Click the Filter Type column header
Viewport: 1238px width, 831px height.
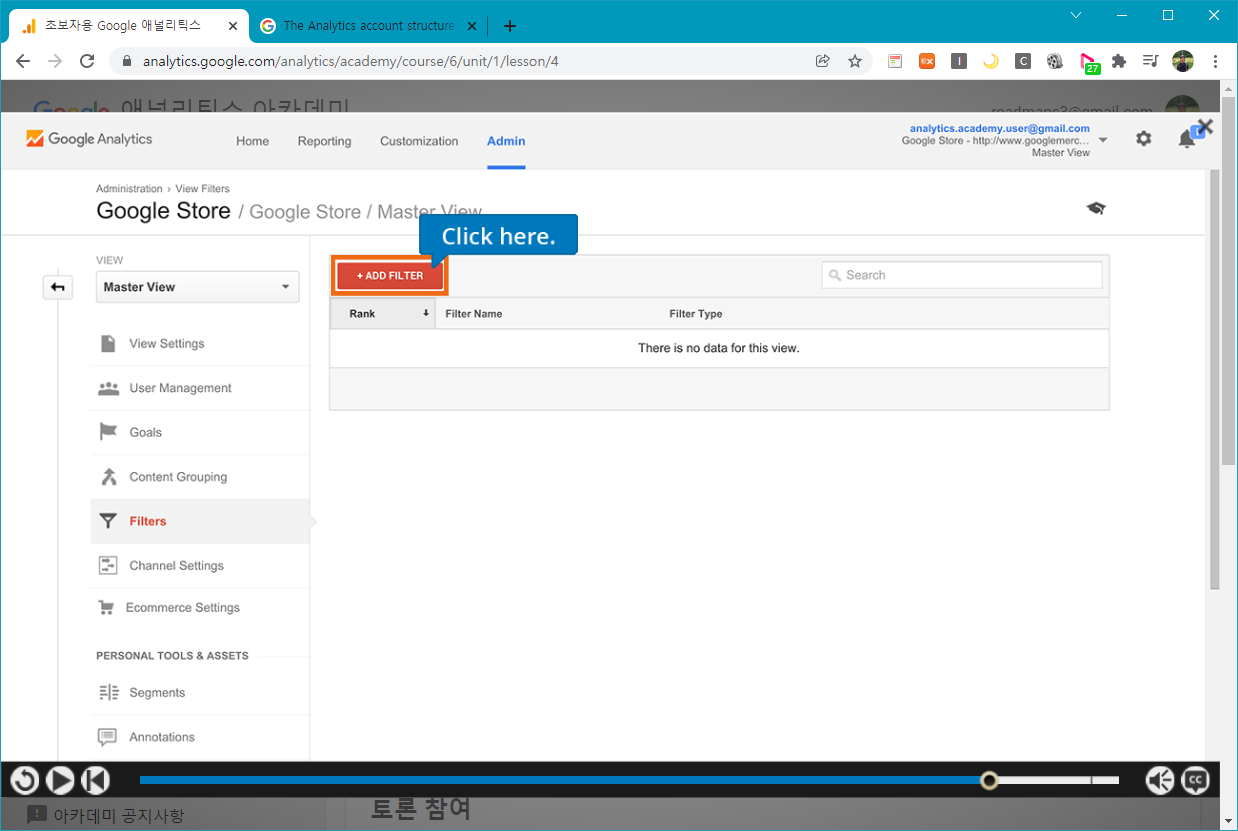tap(696, 314)
